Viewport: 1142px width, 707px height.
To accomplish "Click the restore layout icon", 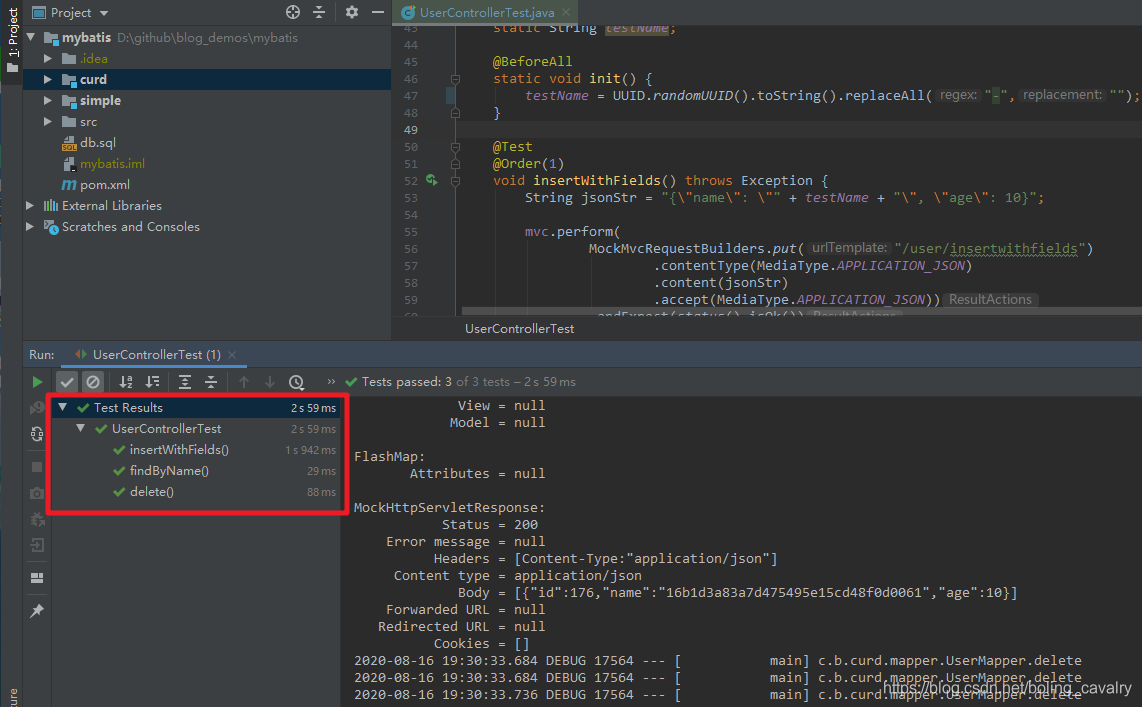I will pyautogui.click(x=37, y=578).
